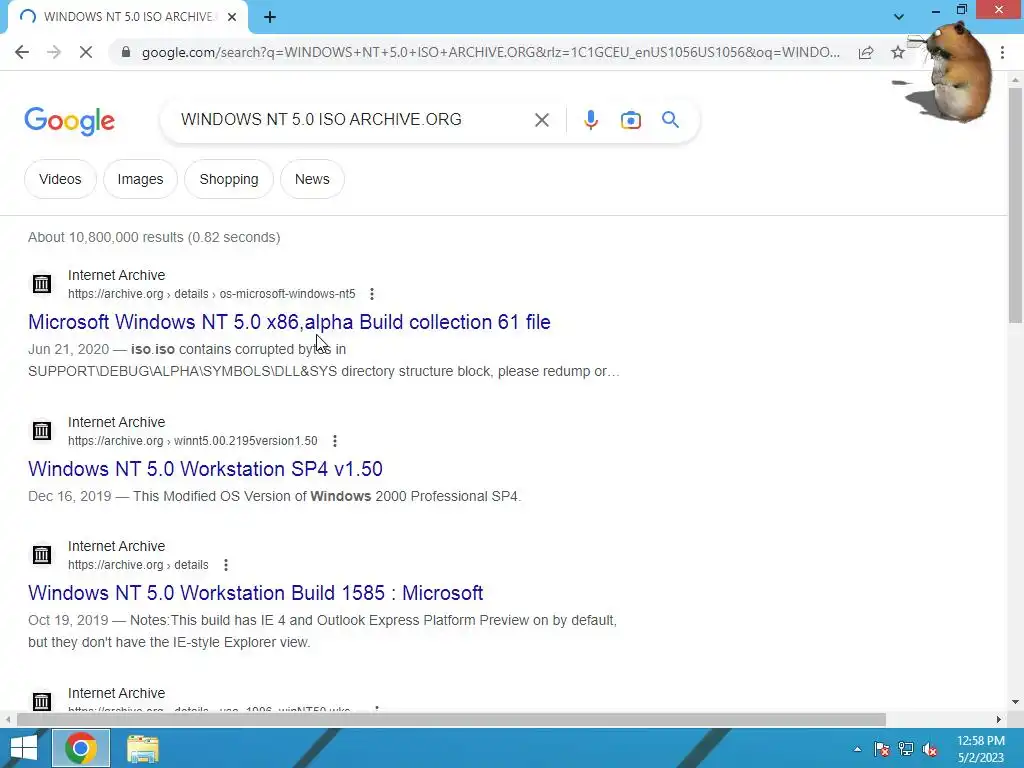The image size is (1024, 768).
Task: Click archive.org favicon of first result
Action: (x=42, y=284)
